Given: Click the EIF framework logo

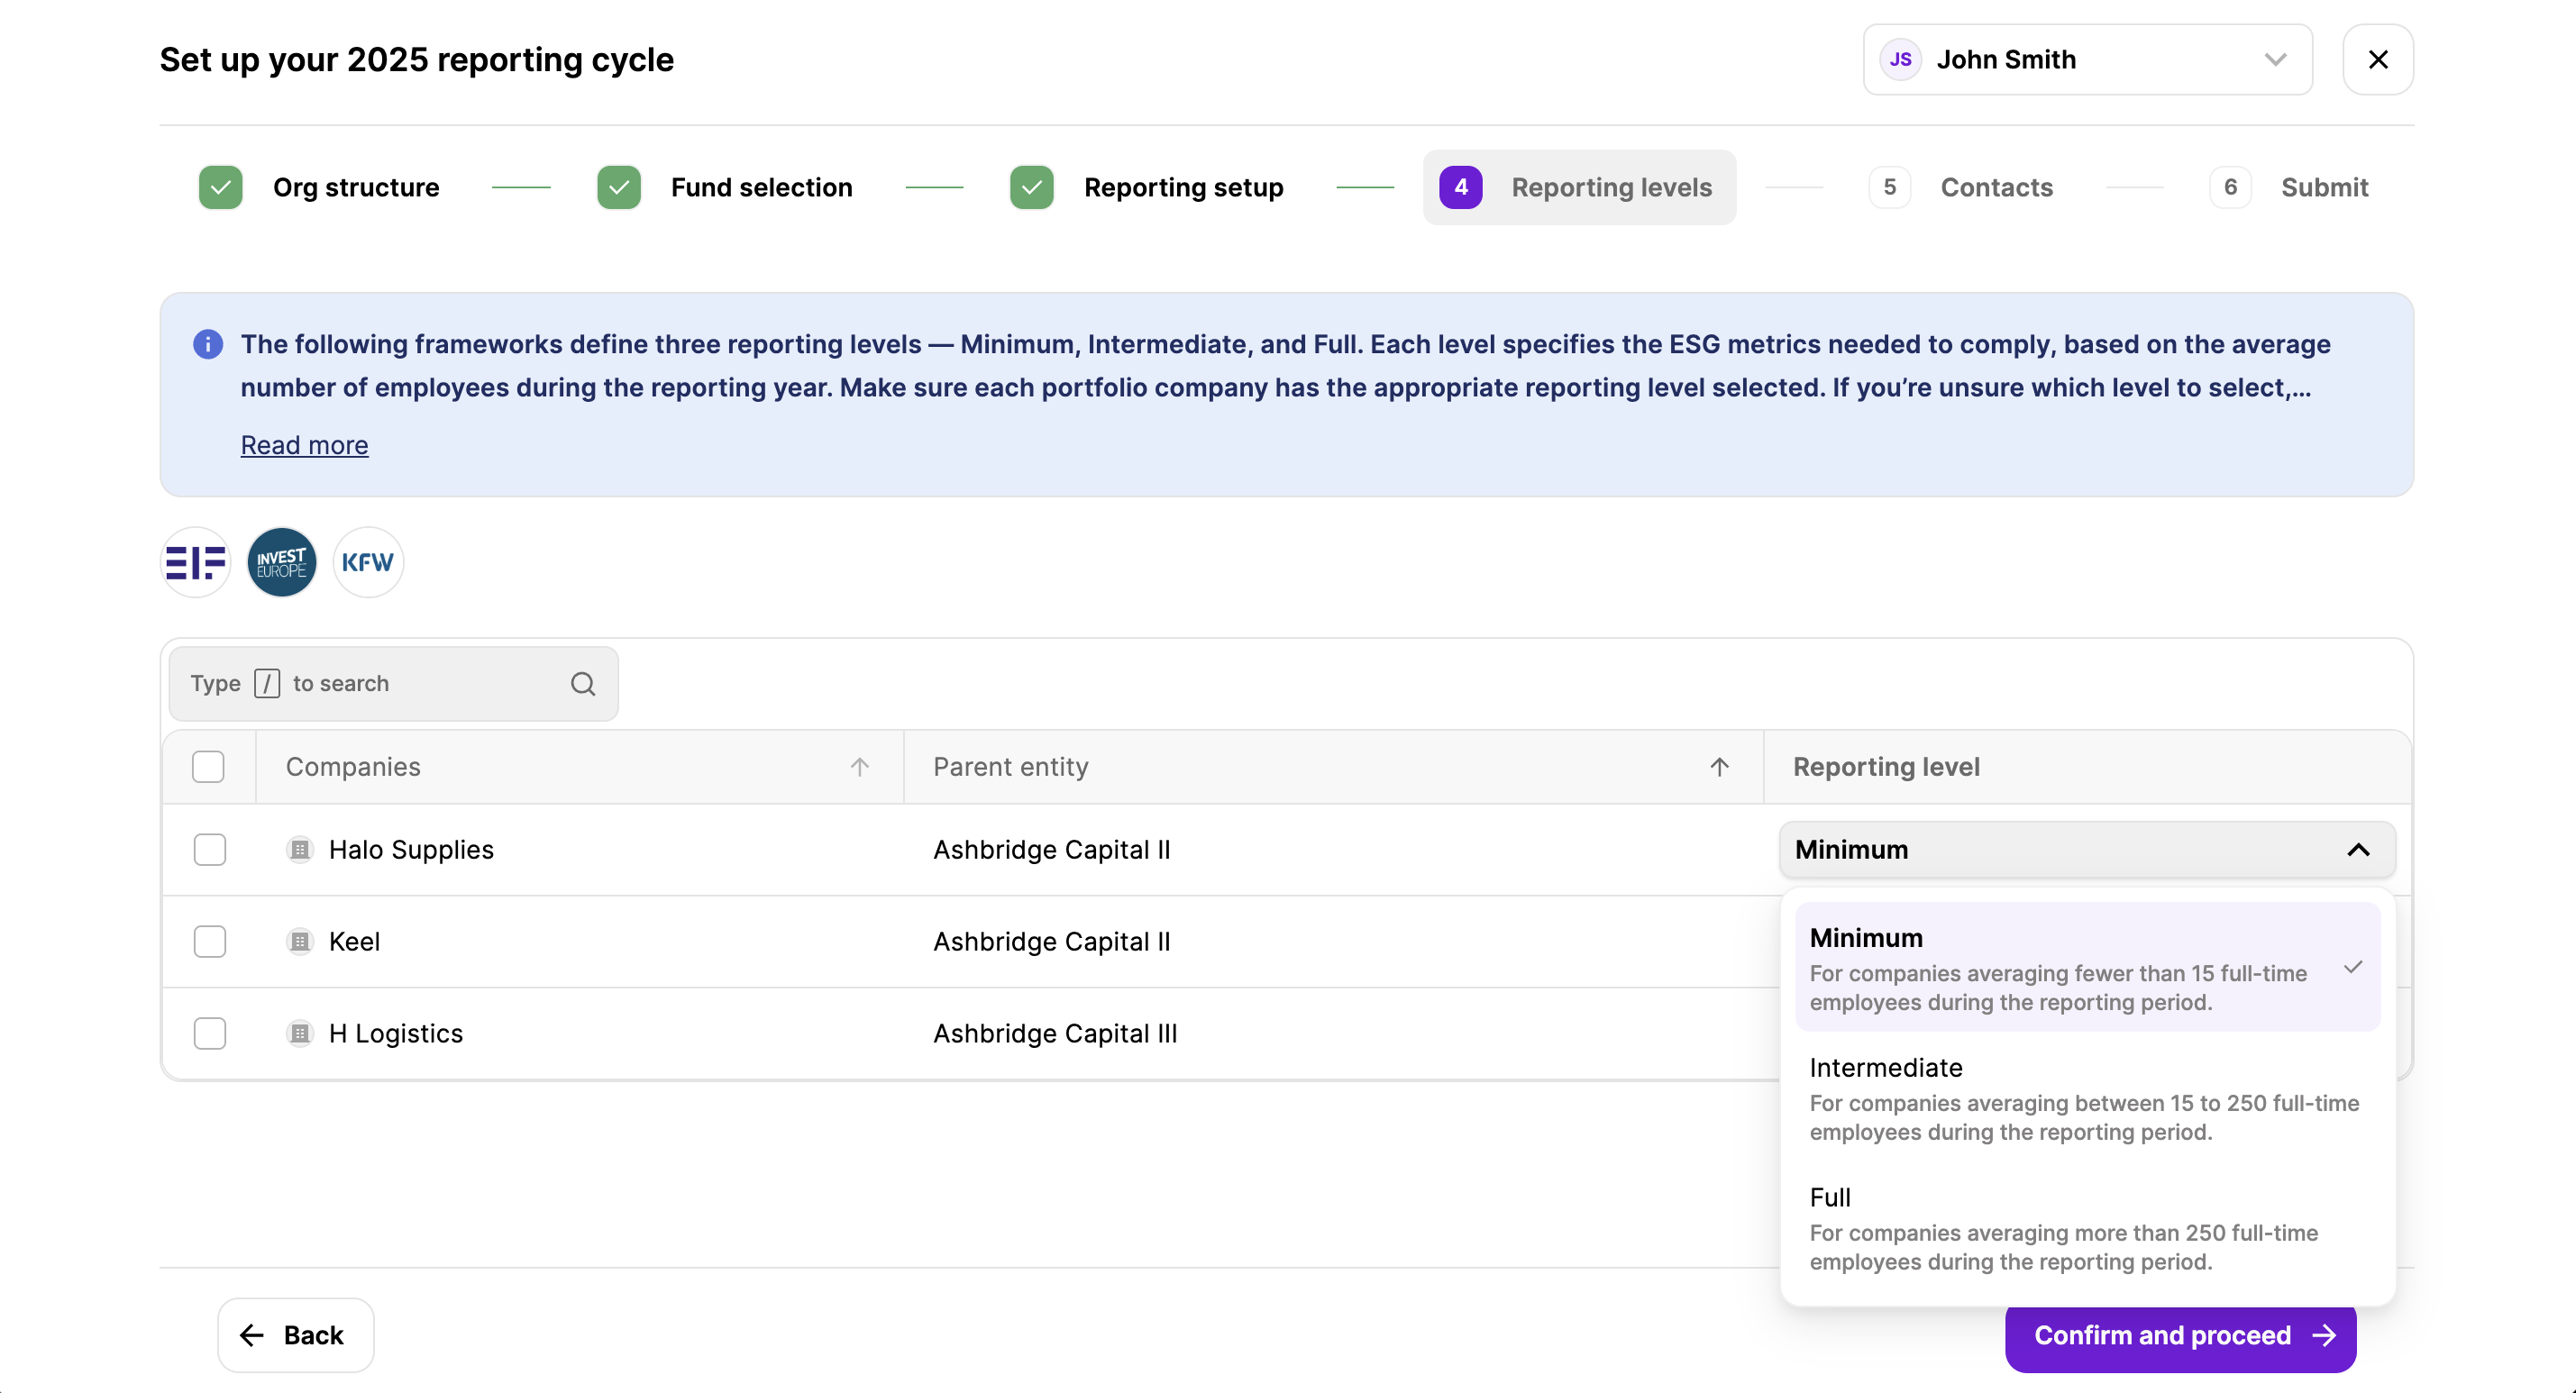Looking at the screenshot, I should click(196, 562).
